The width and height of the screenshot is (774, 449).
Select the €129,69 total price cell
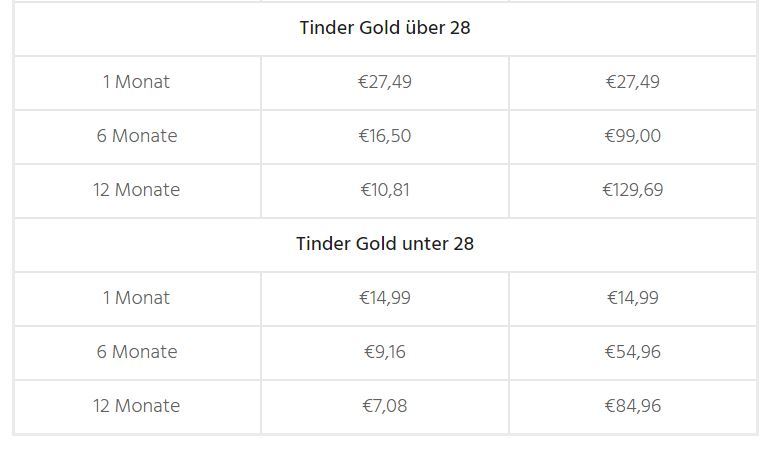pyautogui.click(x=633, y=190)
